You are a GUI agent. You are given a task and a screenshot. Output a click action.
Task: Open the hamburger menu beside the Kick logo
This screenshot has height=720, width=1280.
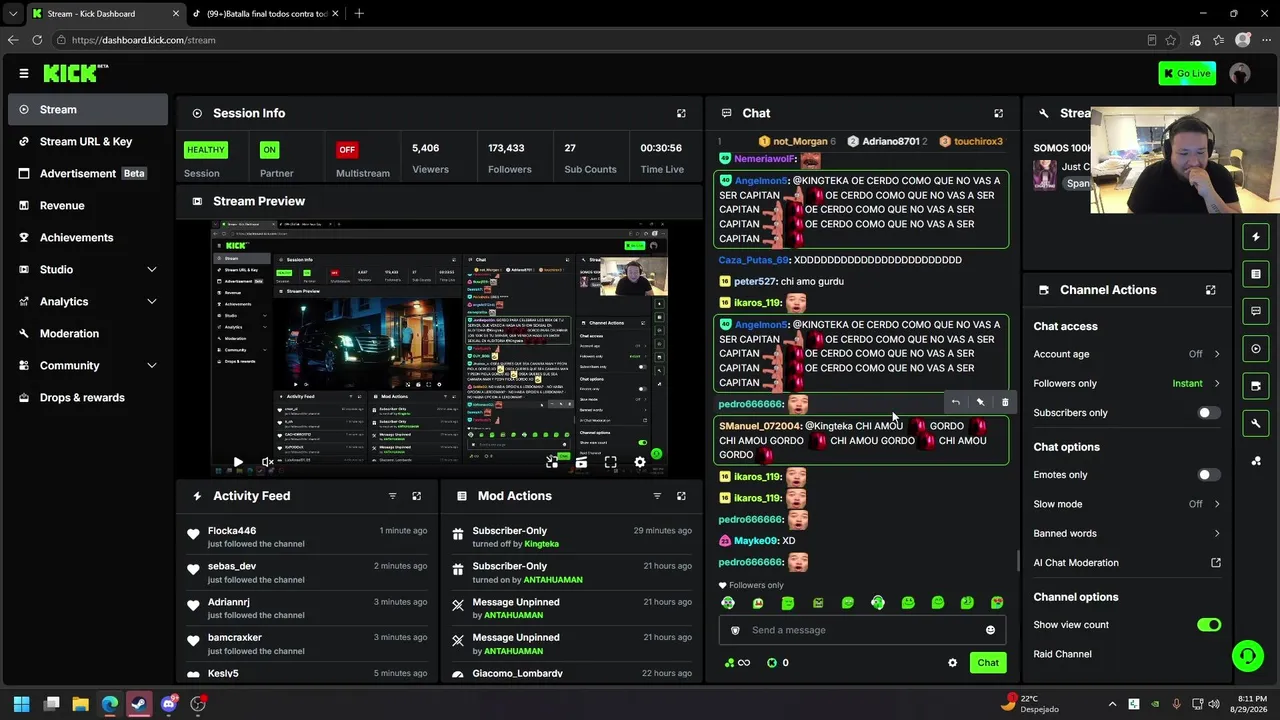click(x=24, y=73)
